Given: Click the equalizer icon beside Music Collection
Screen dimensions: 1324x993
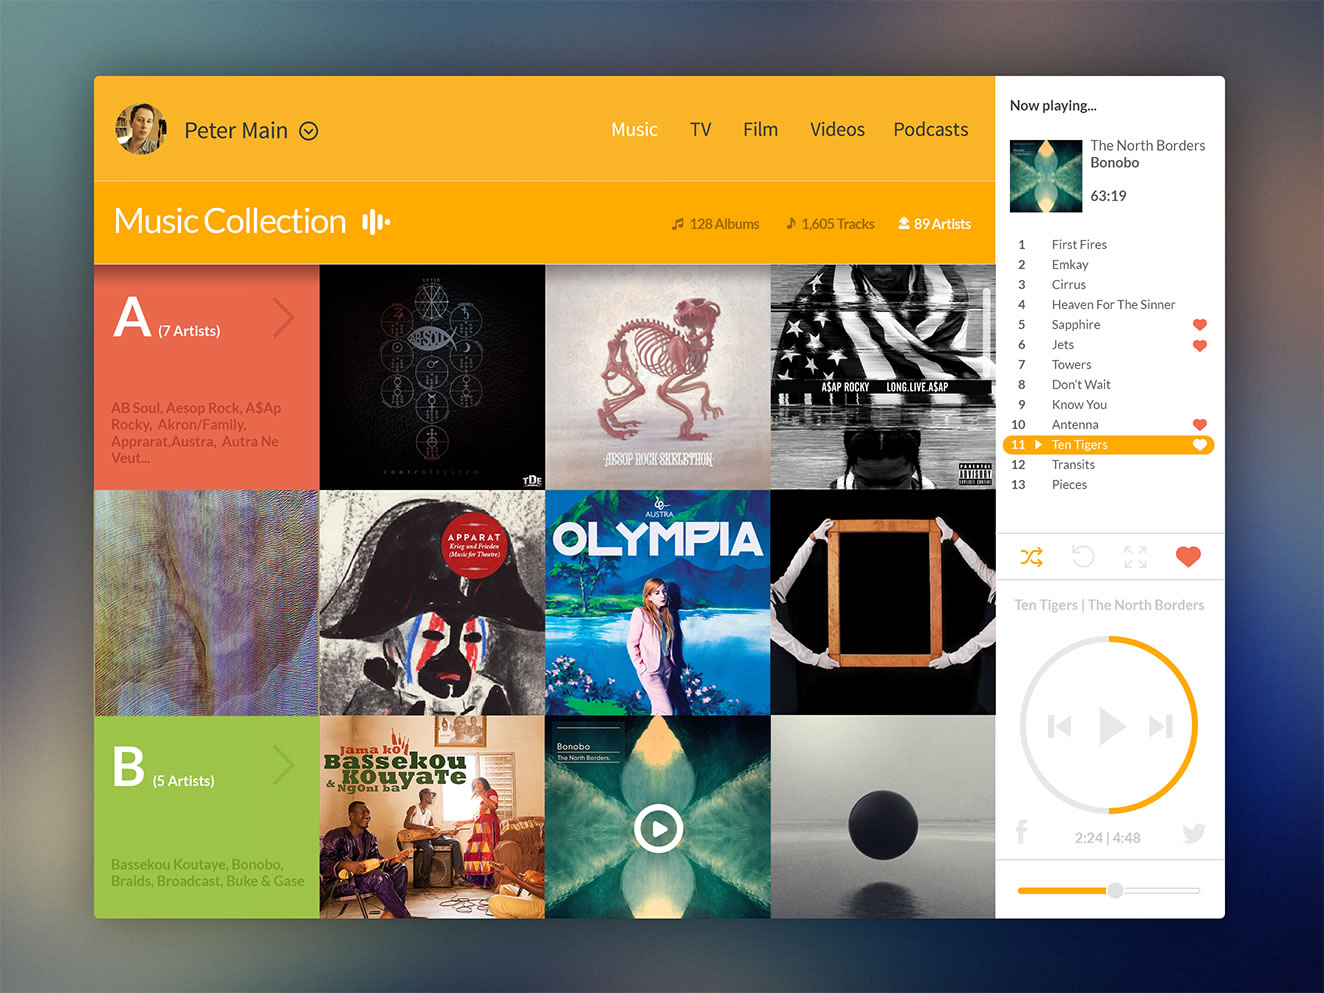Looking at the screenshot, I should click(x=376, y=221).
